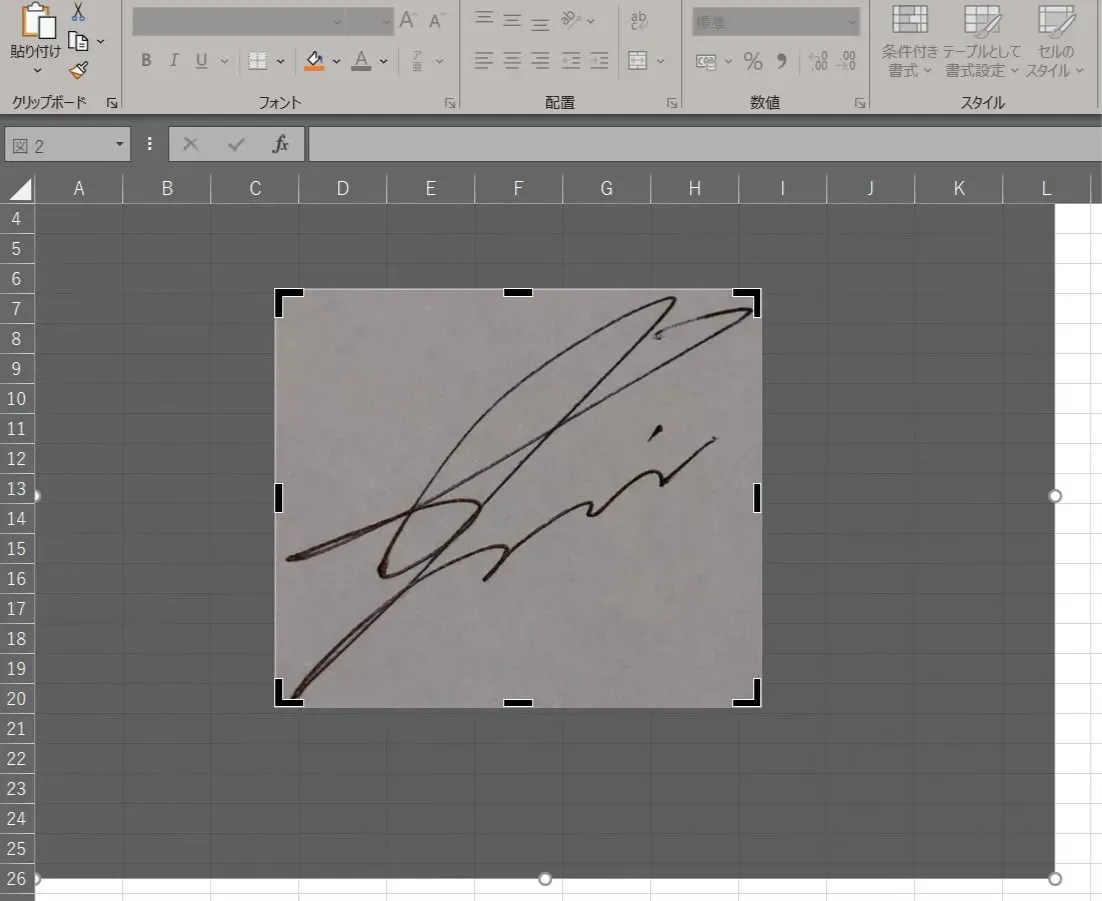This screenshot has width=1102, height=901.
Task: Open the 配置 group dialog launcher
Action: pyautogui.click(x=672, y=103)
